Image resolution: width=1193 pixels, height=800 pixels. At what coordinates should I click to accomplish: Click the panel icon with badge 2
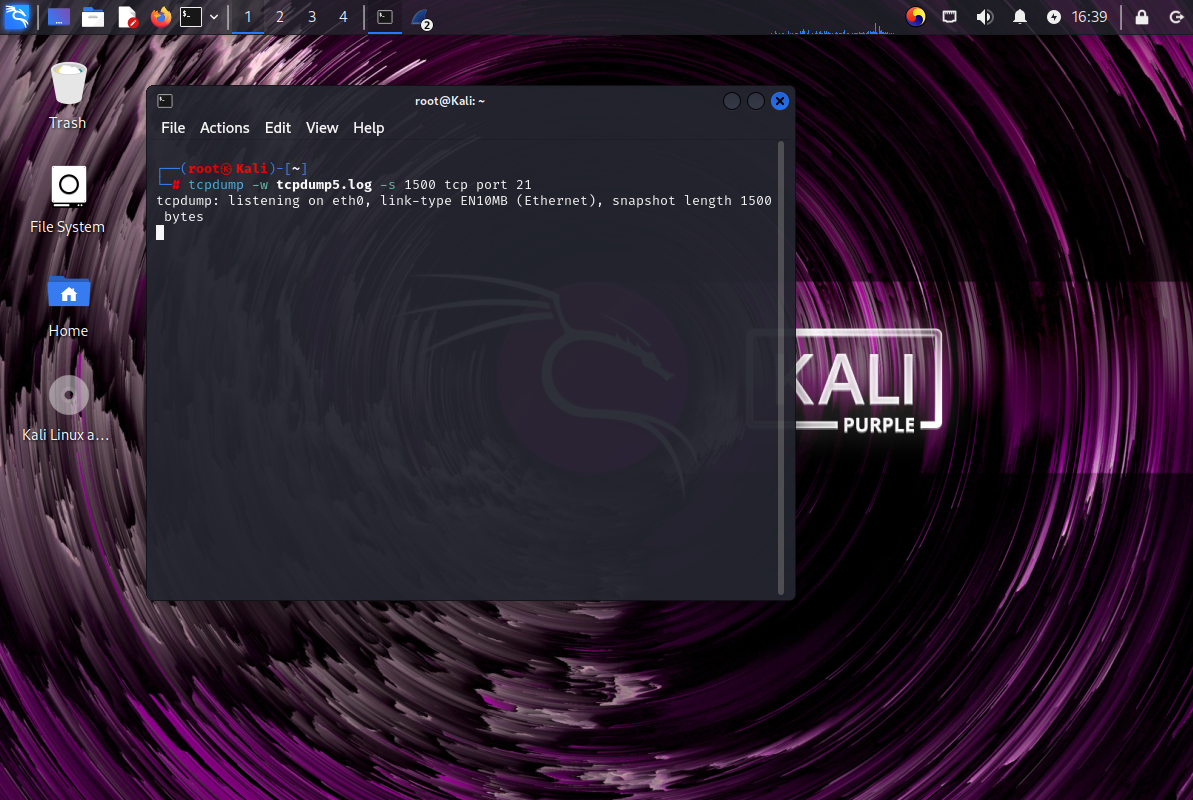click(422, 18)
